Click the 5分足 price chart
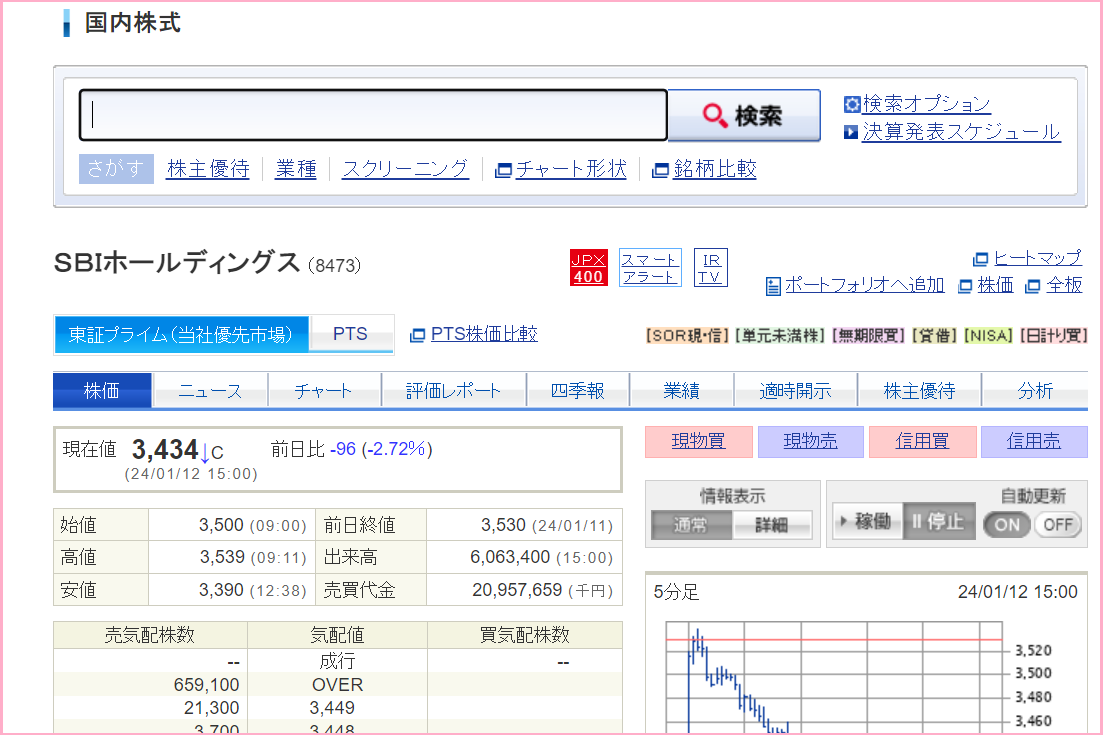 834,677
